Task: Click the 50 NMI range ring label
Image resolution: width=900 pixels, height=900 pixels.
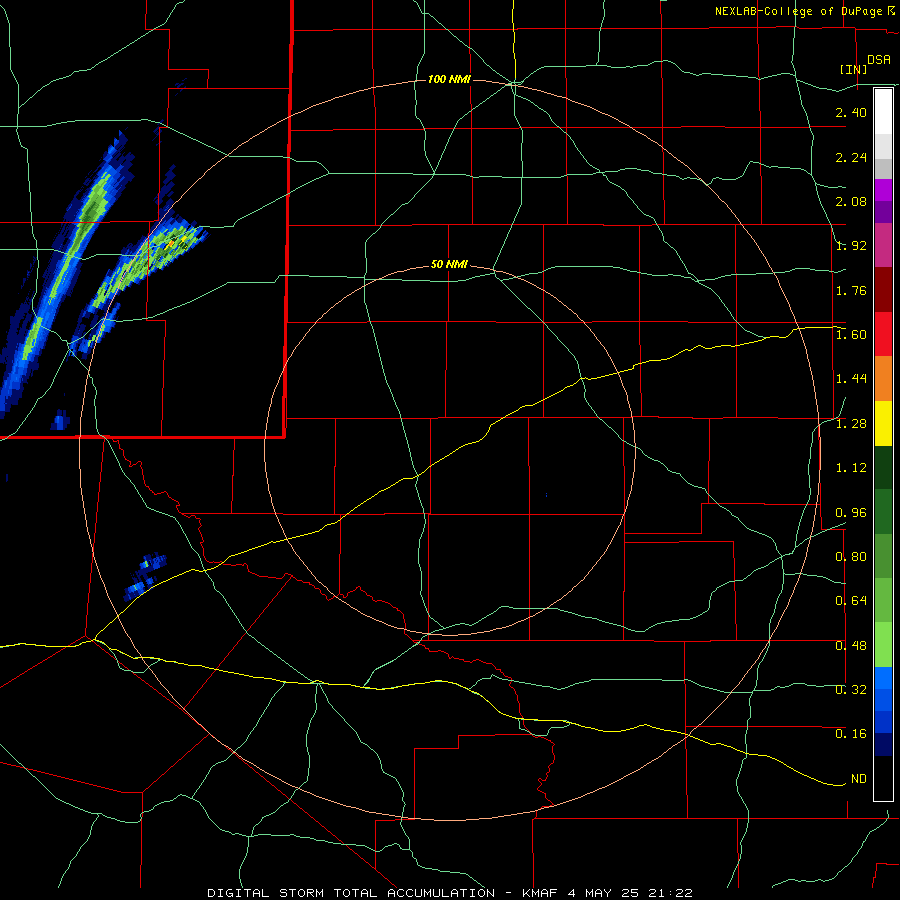Action: click(449, 265)
